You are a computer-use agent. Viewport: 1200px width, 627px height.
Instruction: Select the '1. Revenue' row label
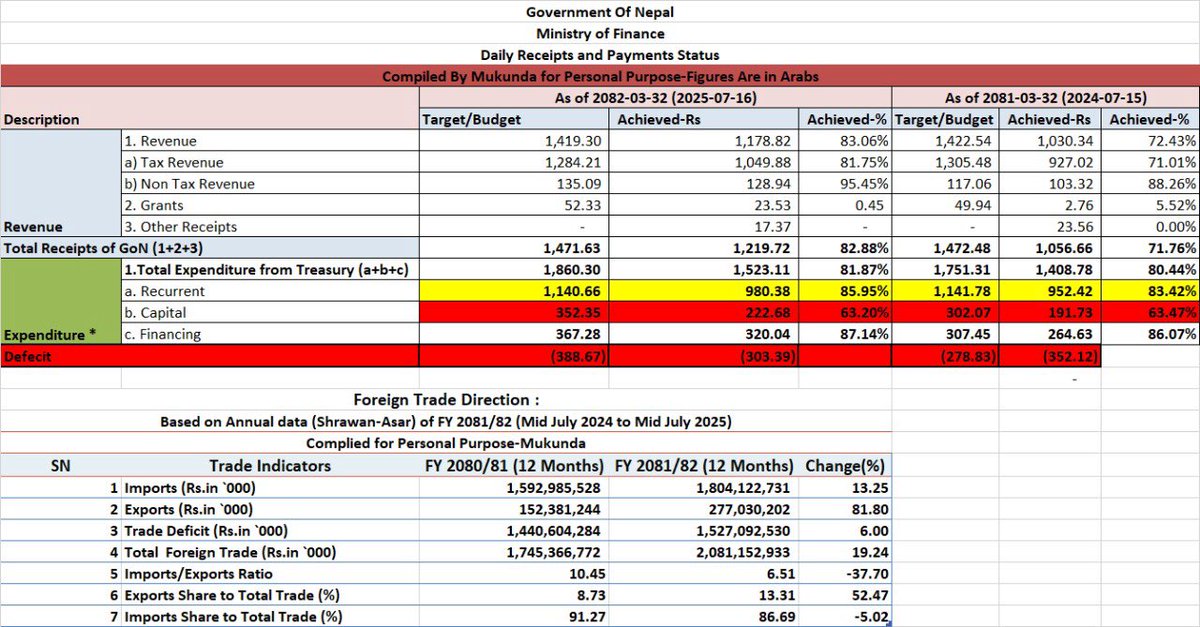coord(160,141)
